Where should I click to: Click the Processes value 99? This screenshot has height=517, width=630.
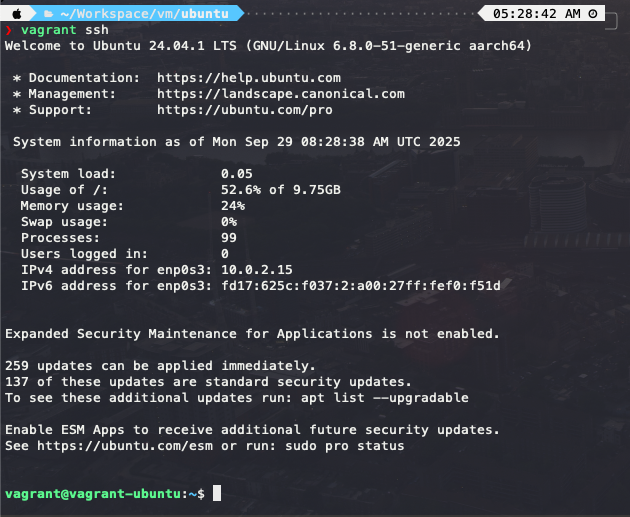pyautogui.click(x=229, y=238)
